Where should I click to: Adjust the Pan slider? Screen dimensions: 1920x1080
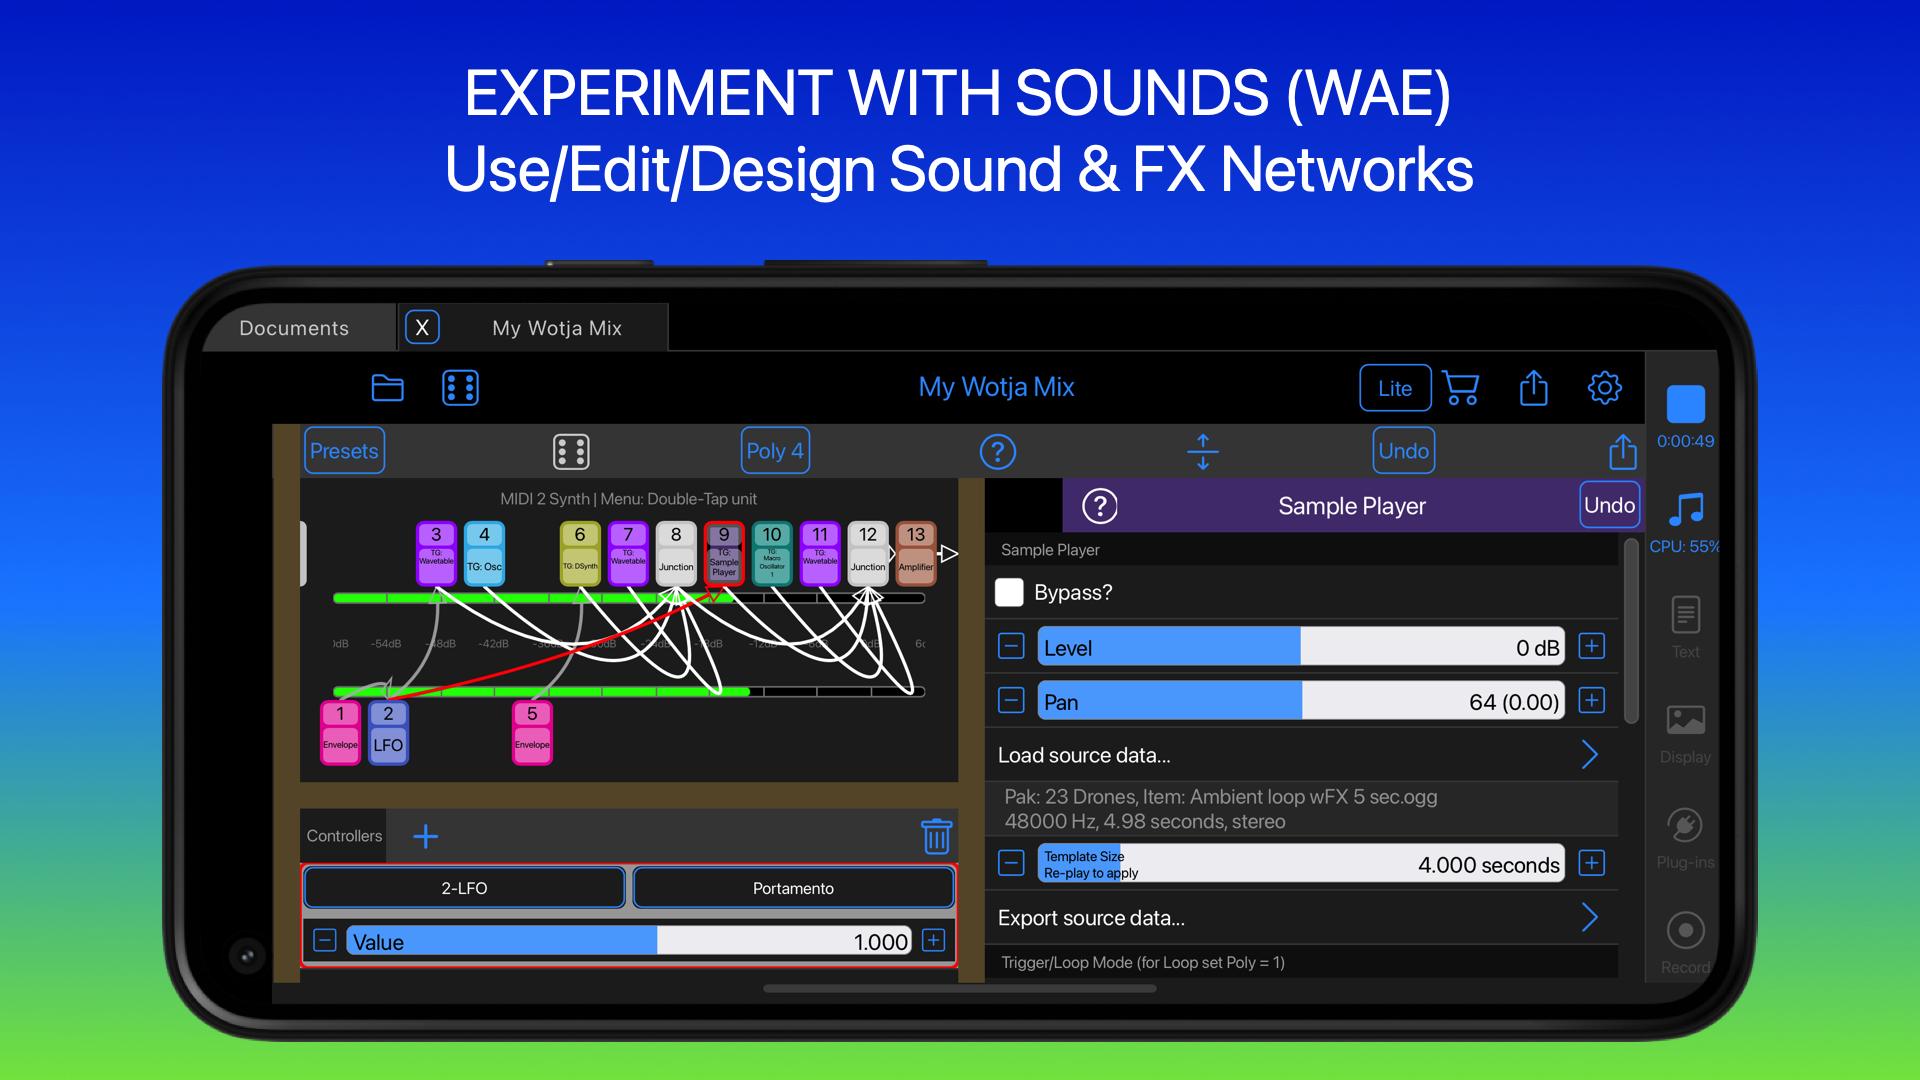coord(1301,701)
